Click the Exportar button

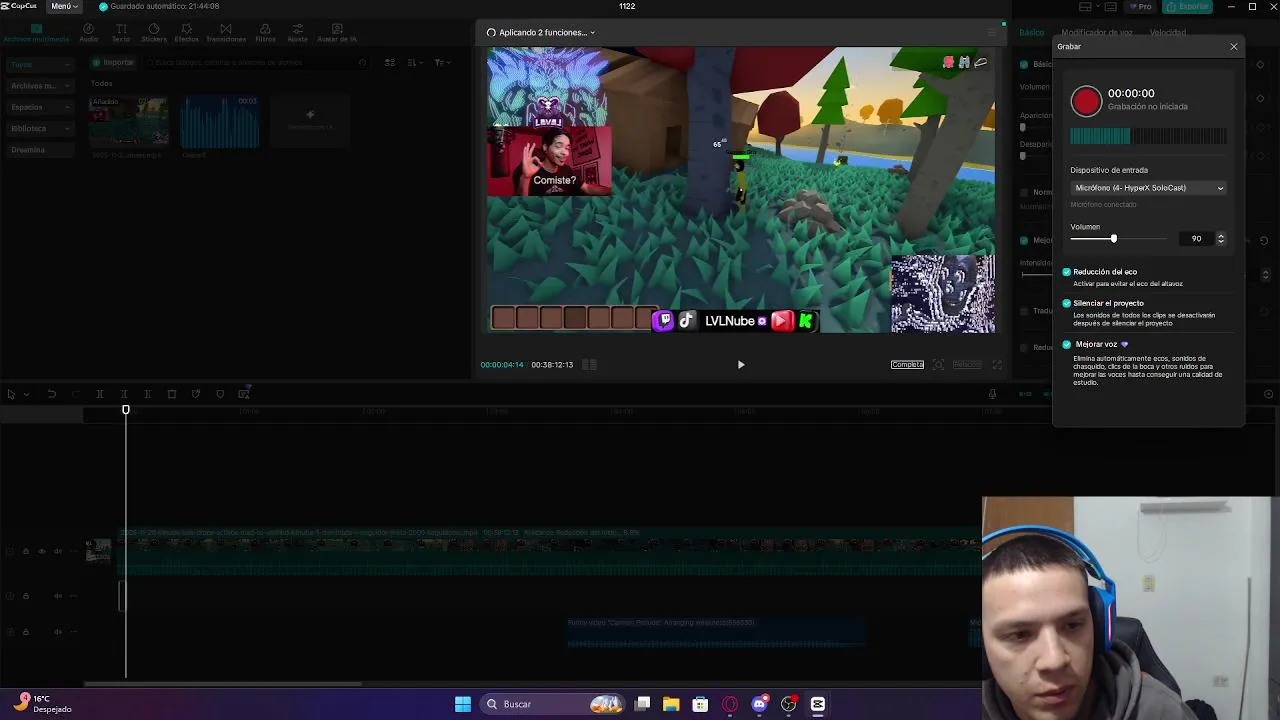(1189, 6)
